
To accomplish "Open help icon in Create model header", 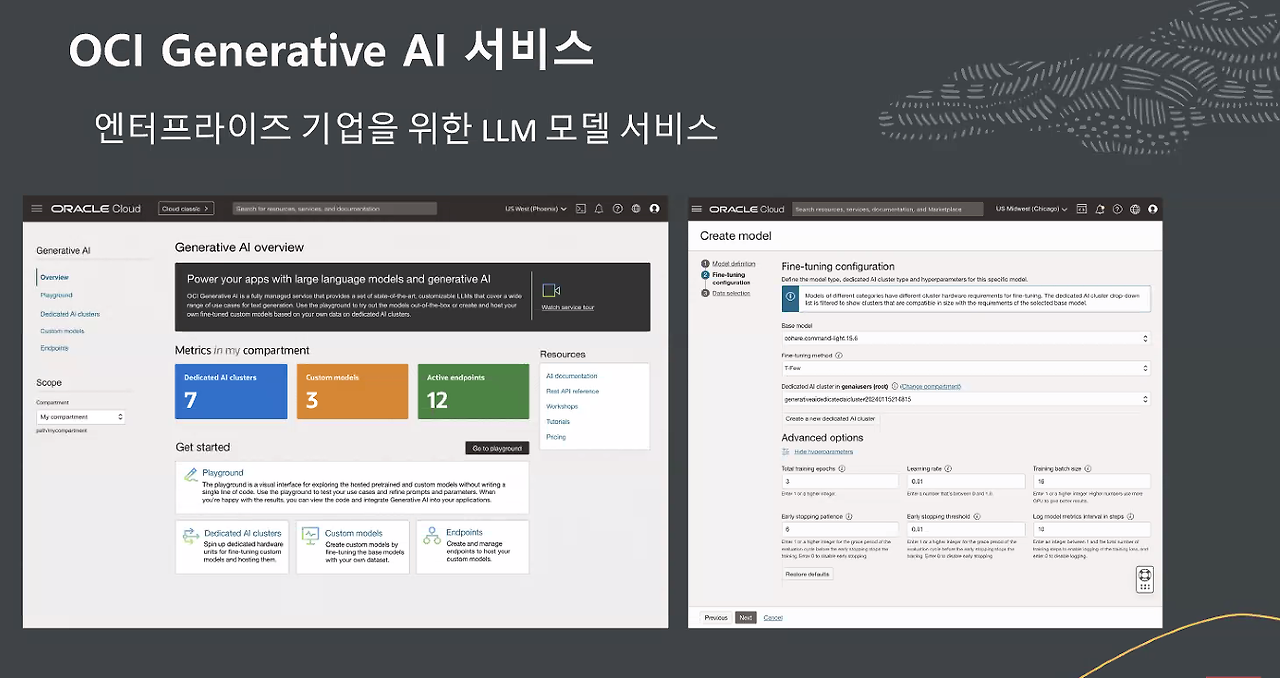I will point(1117,209).
